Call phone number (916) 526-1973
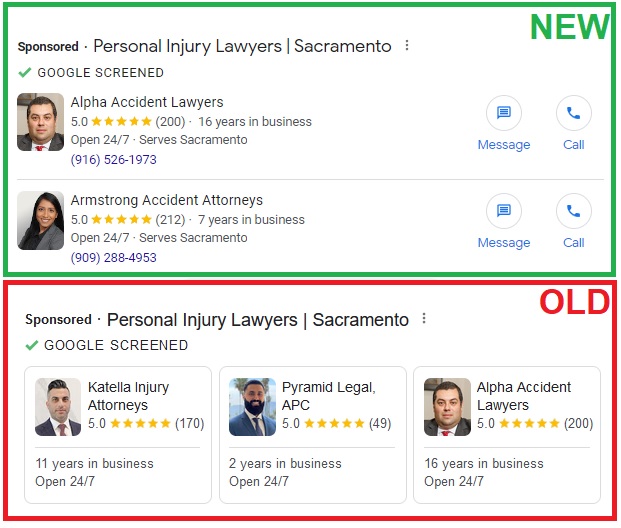621x528 pixels. click(113, 160)
